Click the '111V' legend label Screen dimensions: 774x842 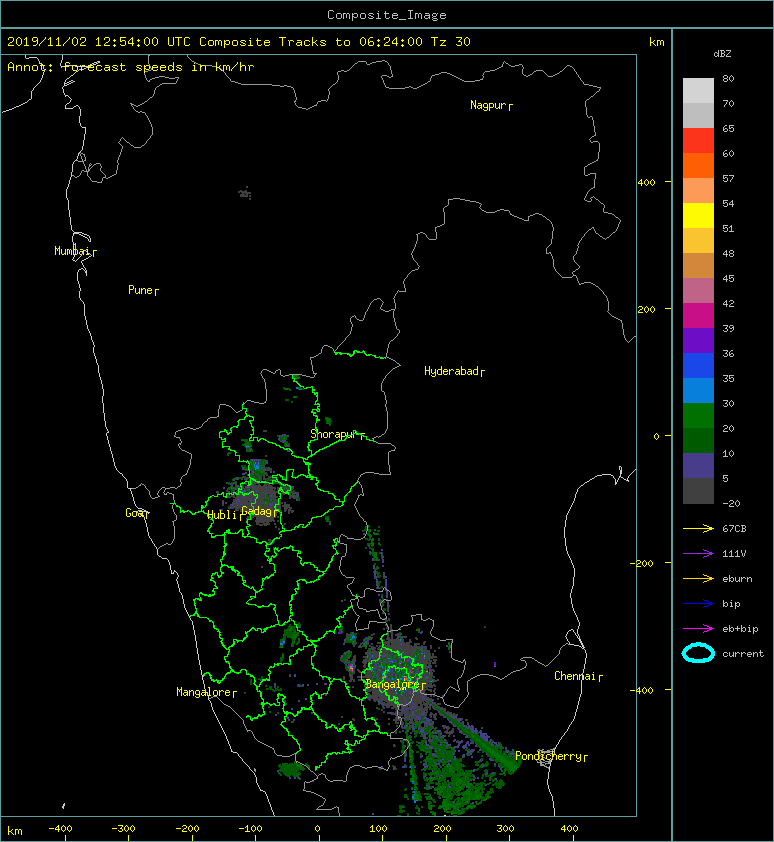(734, 554)
